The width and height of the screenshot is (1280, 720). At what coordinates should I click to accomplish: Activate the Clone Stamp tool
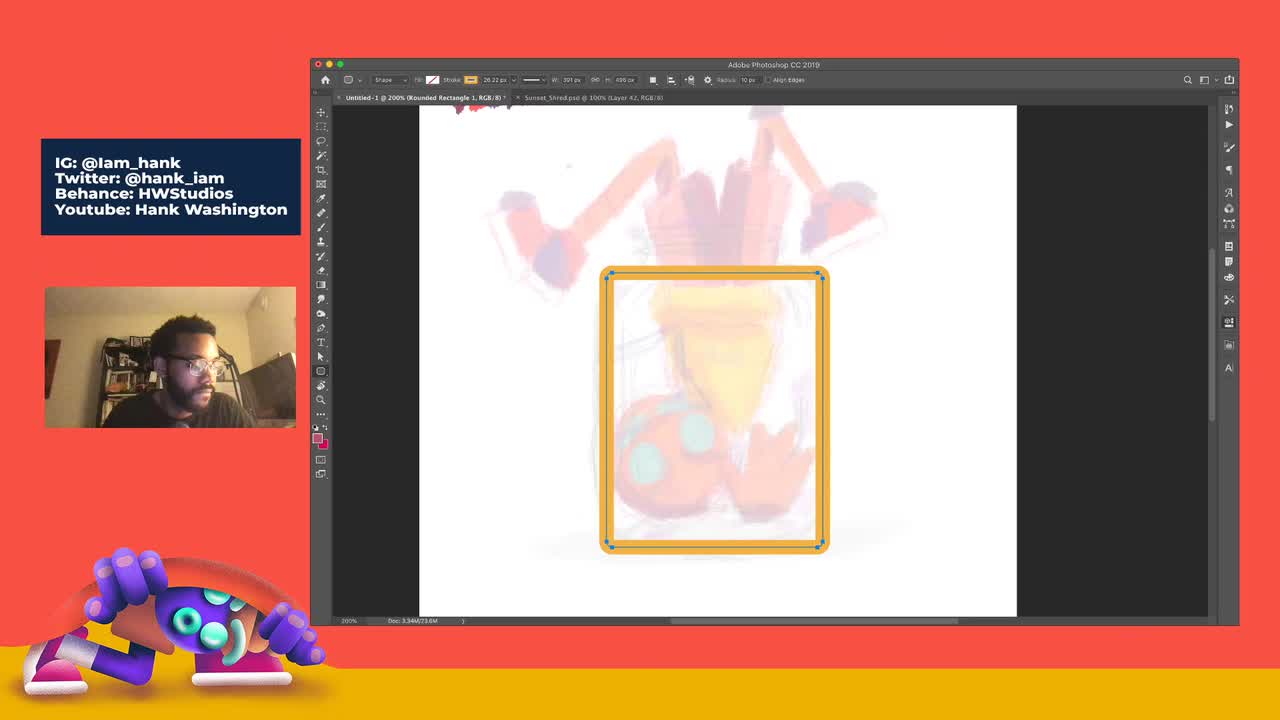(x=321, y=242)
